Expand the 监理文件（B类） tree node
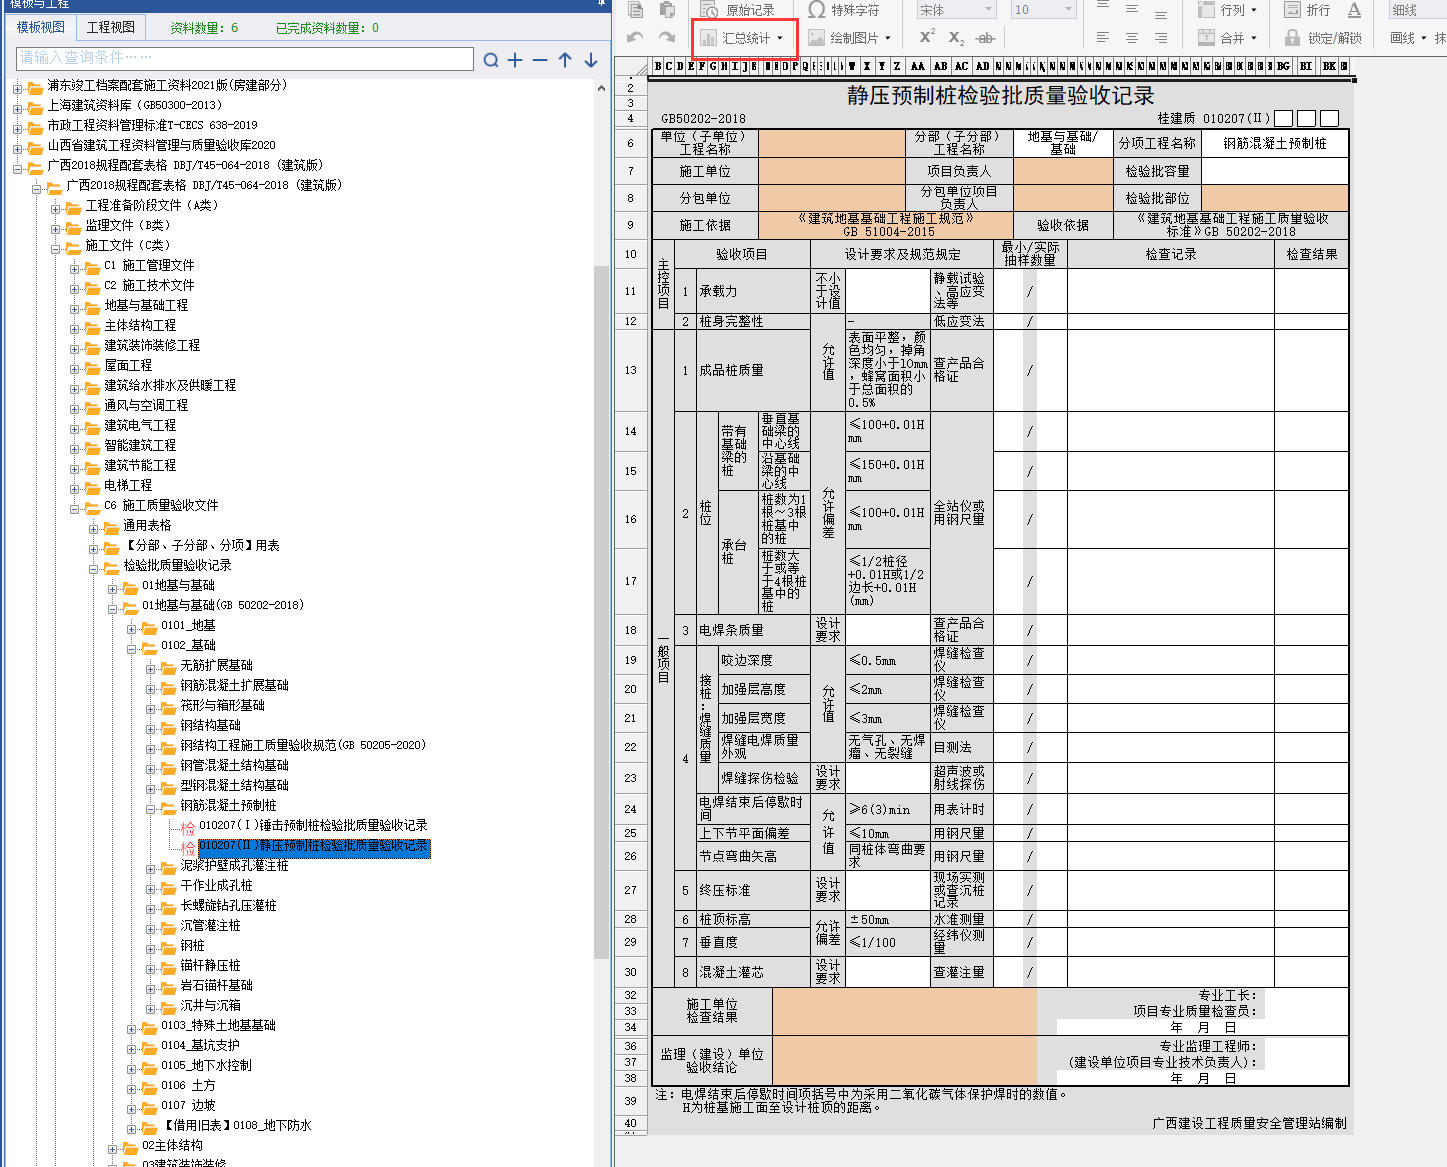Image resolution: width=1447 pixels, height=1167 pixels. click(56, 228)
